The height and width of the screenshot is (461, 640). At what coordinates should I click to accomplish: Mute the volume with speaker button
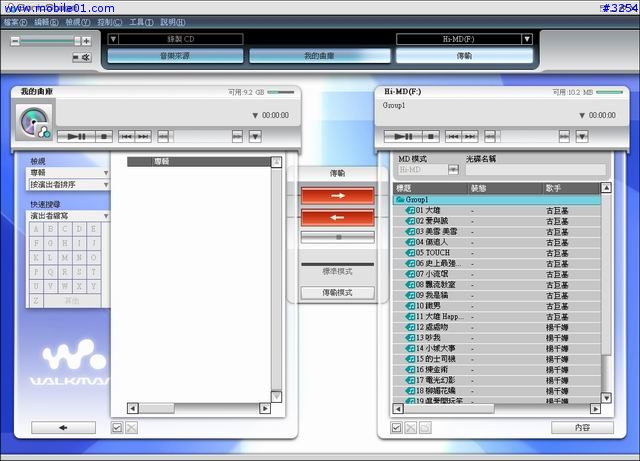[82, 58]
